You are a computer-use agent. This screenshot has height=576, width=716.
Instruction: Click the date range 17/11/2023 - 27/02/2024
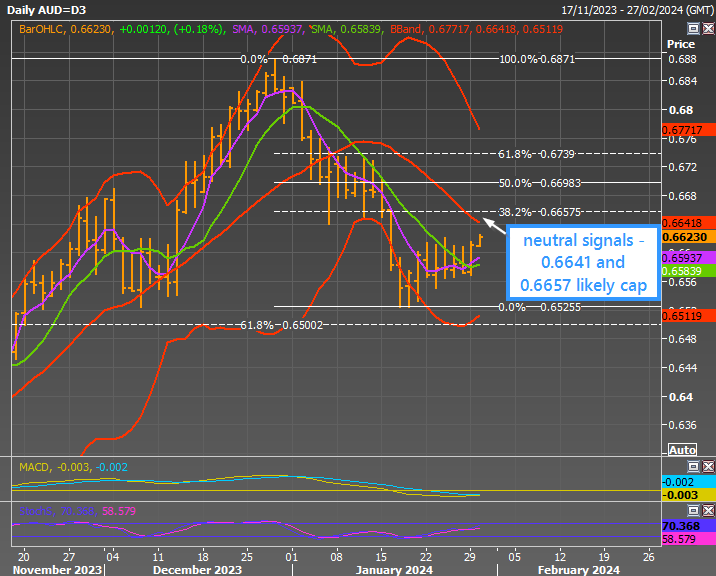[637, 10]
